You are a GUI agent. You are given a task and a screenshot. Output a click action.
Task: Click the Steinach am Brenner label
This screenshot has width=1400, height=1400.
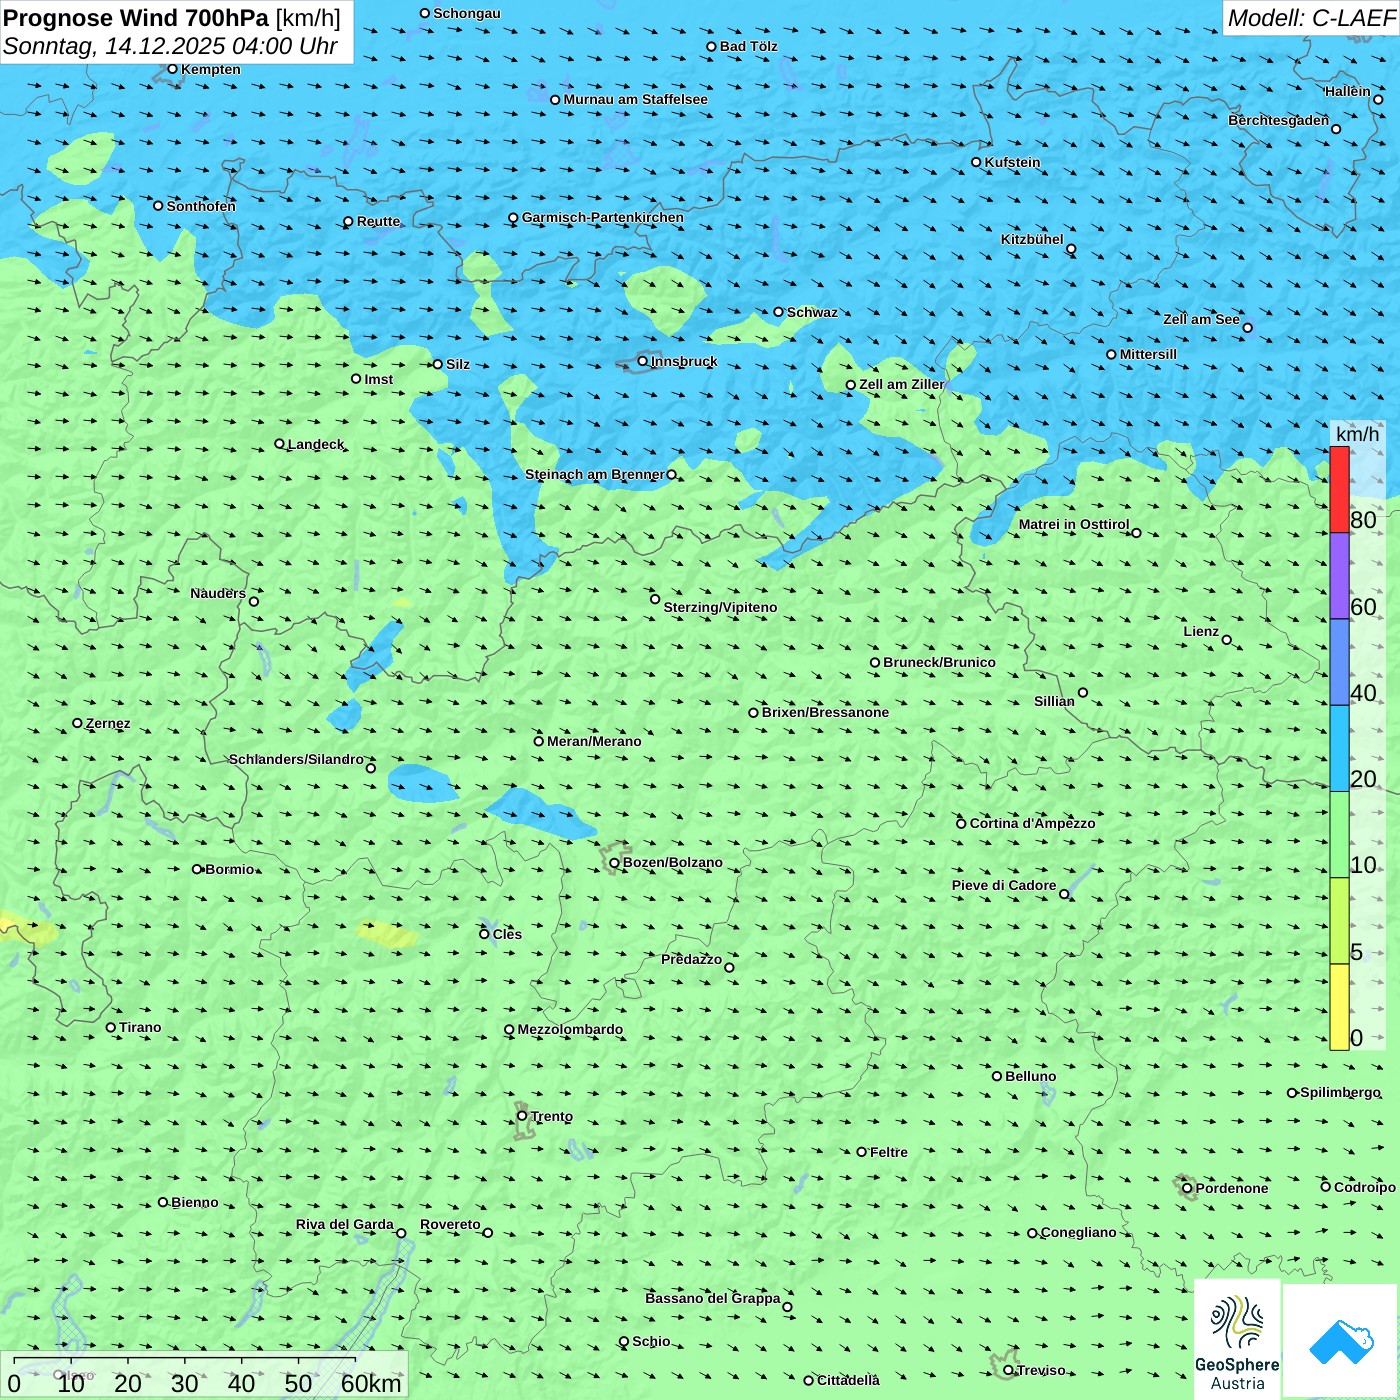click(x=594, y=474)
